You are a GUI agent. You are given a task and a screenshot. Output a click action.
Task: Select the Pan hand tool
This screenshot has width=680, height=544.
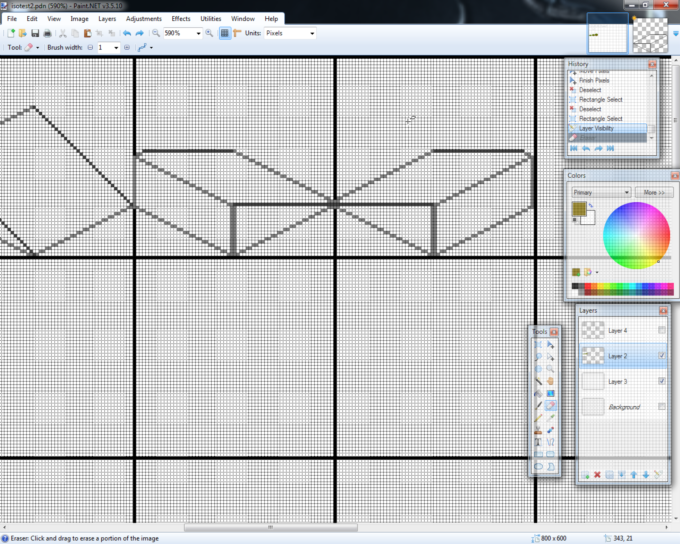tap(550, 381)
